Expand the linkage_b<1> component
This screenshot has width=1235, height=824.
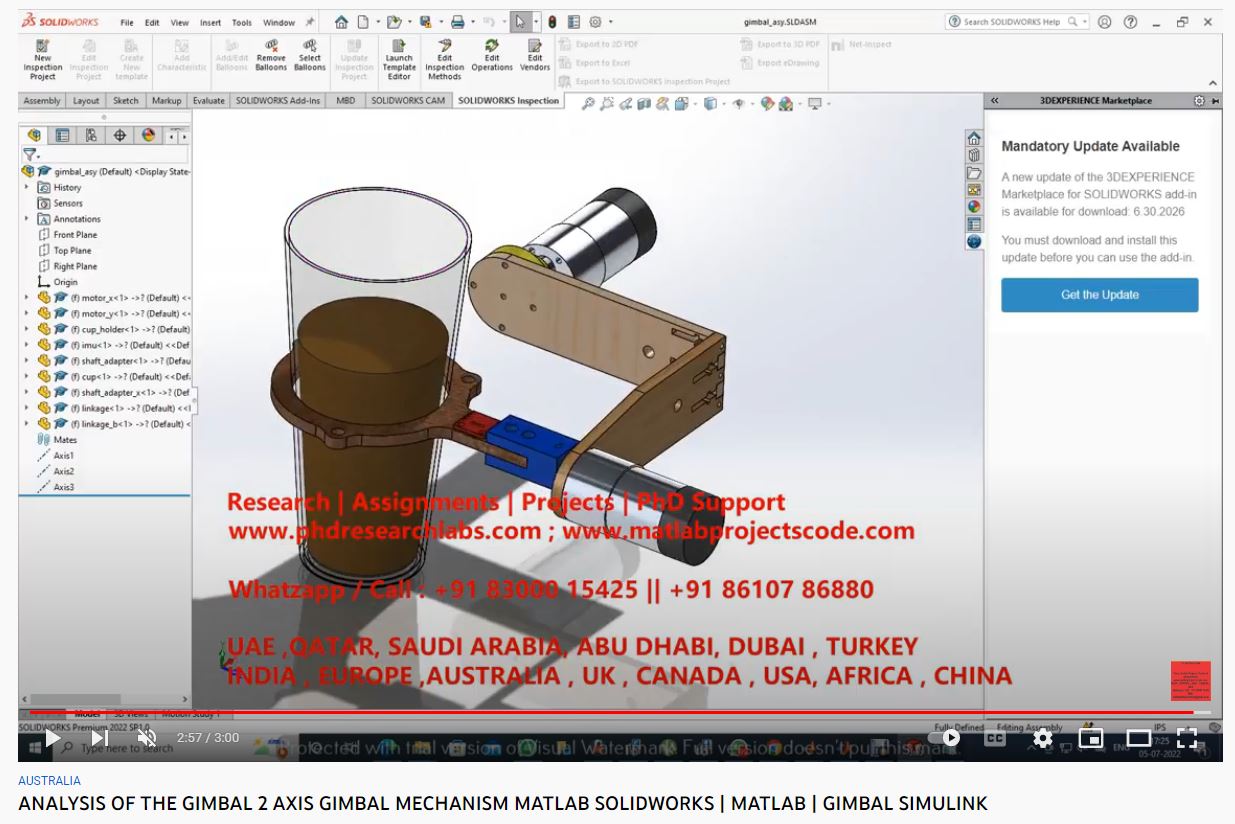[x=27, y=424]
